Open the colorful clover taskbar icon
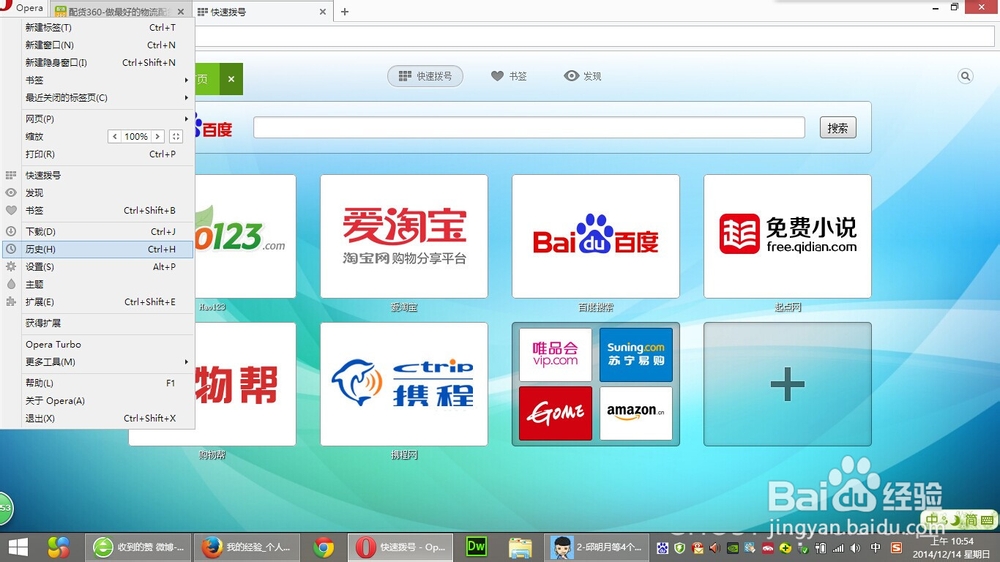The height and width of the screenshot is (562, 1000). (59, 547)
